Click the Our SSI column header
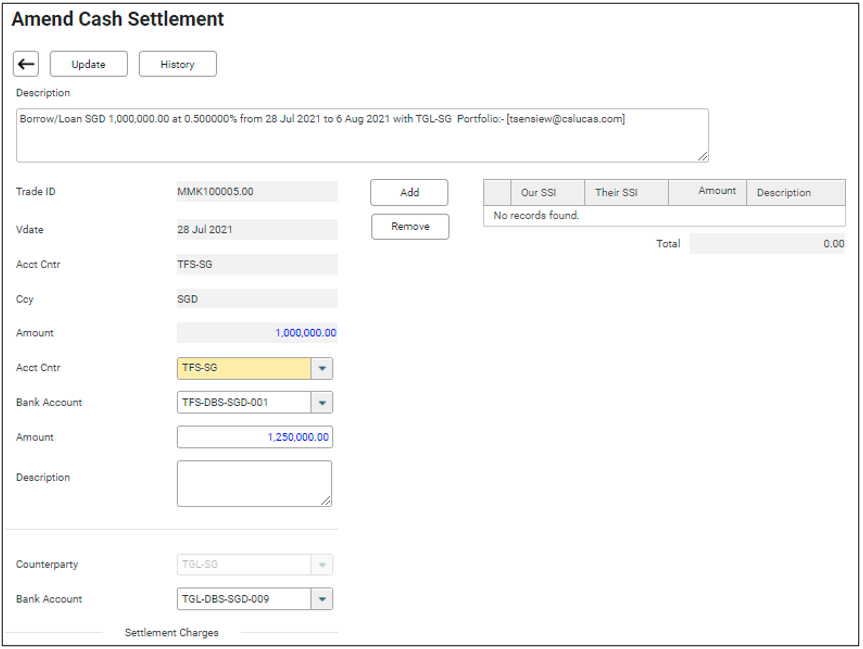The height and width of the screenshot is (649, 863). click(537, 193)
